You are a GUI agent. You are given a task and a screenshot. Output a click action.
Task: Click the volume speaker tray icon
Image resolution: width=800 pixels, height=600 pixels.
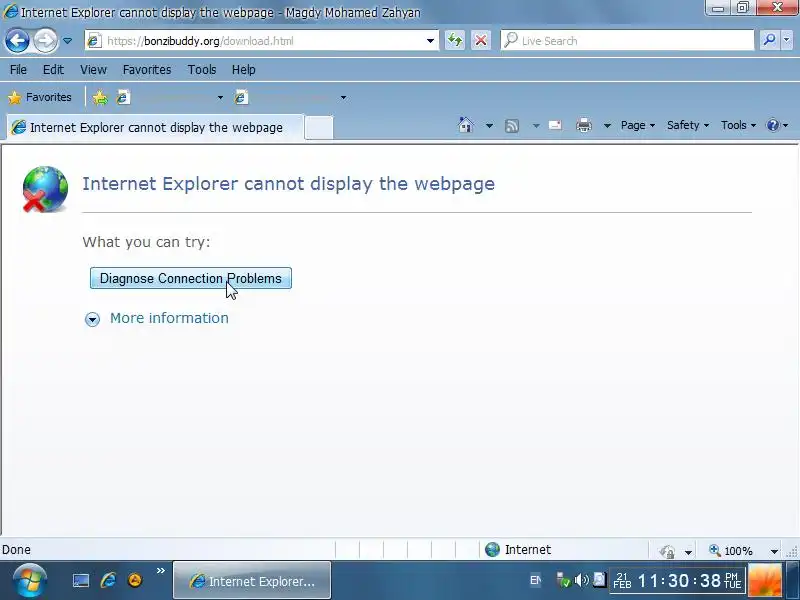(581, 580)
